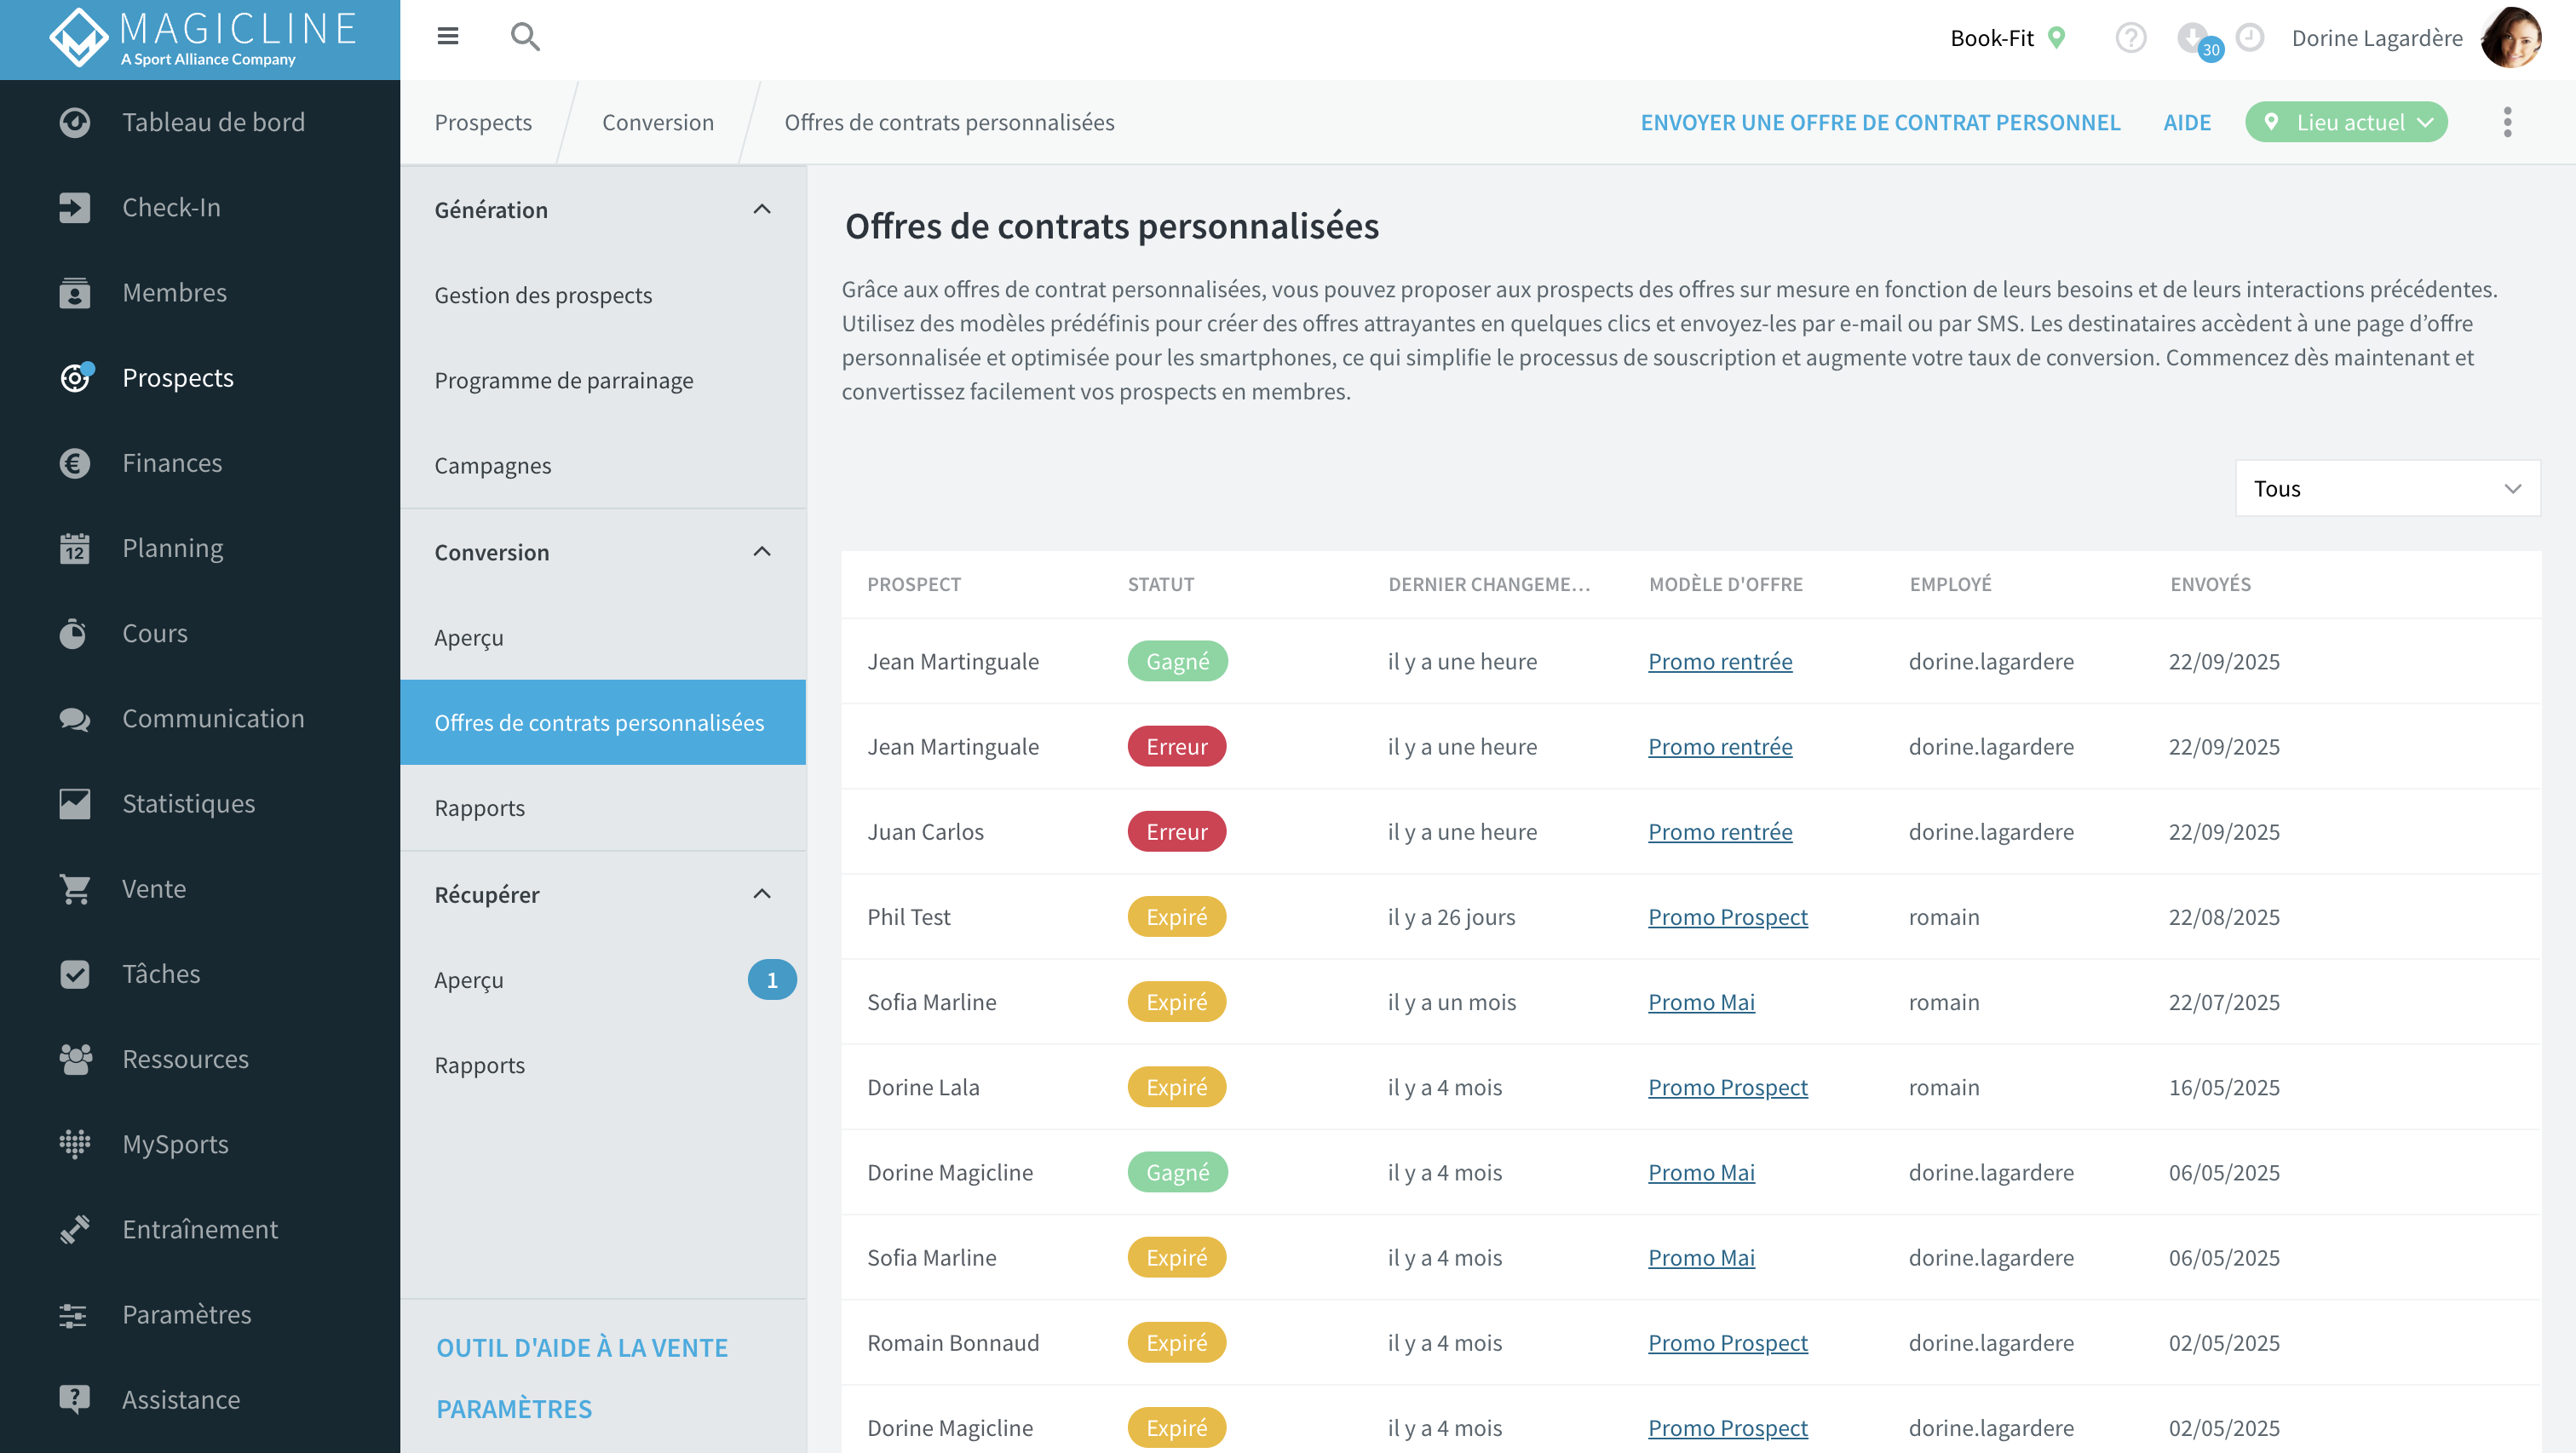Open Paramètres sliders icon
The width and height of the screenshot is (2576, 1453).
[74, 1315]
